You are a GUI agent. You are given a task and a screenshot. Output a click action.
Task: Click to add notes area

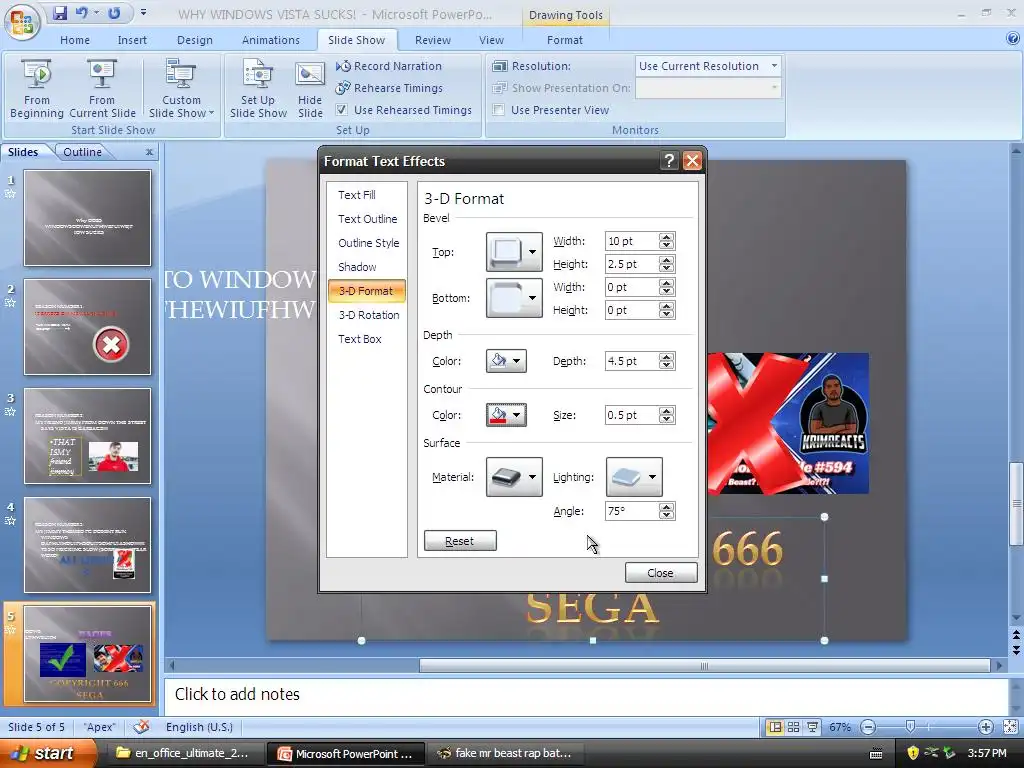[x=586, y=696]
